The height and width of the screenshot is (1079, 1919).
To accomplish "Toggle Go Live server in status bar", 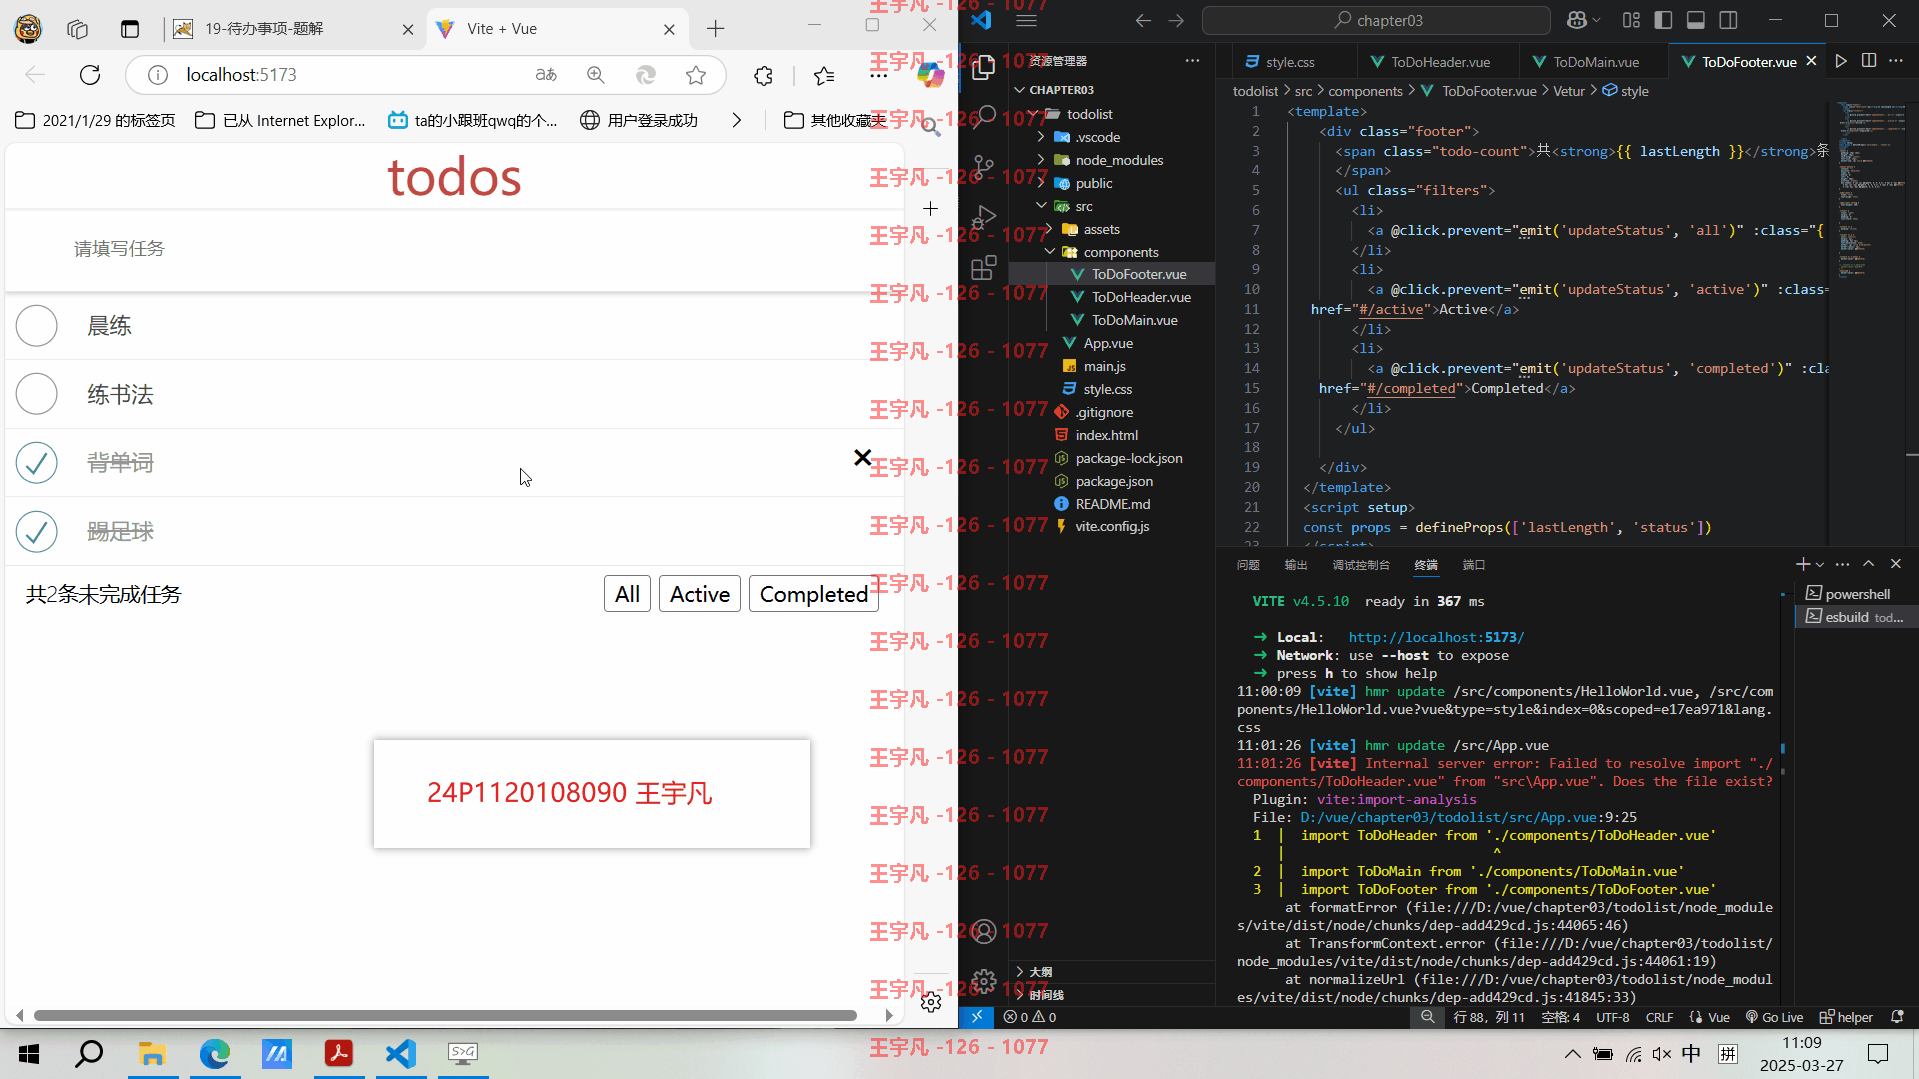I will pos(1774,1017).
